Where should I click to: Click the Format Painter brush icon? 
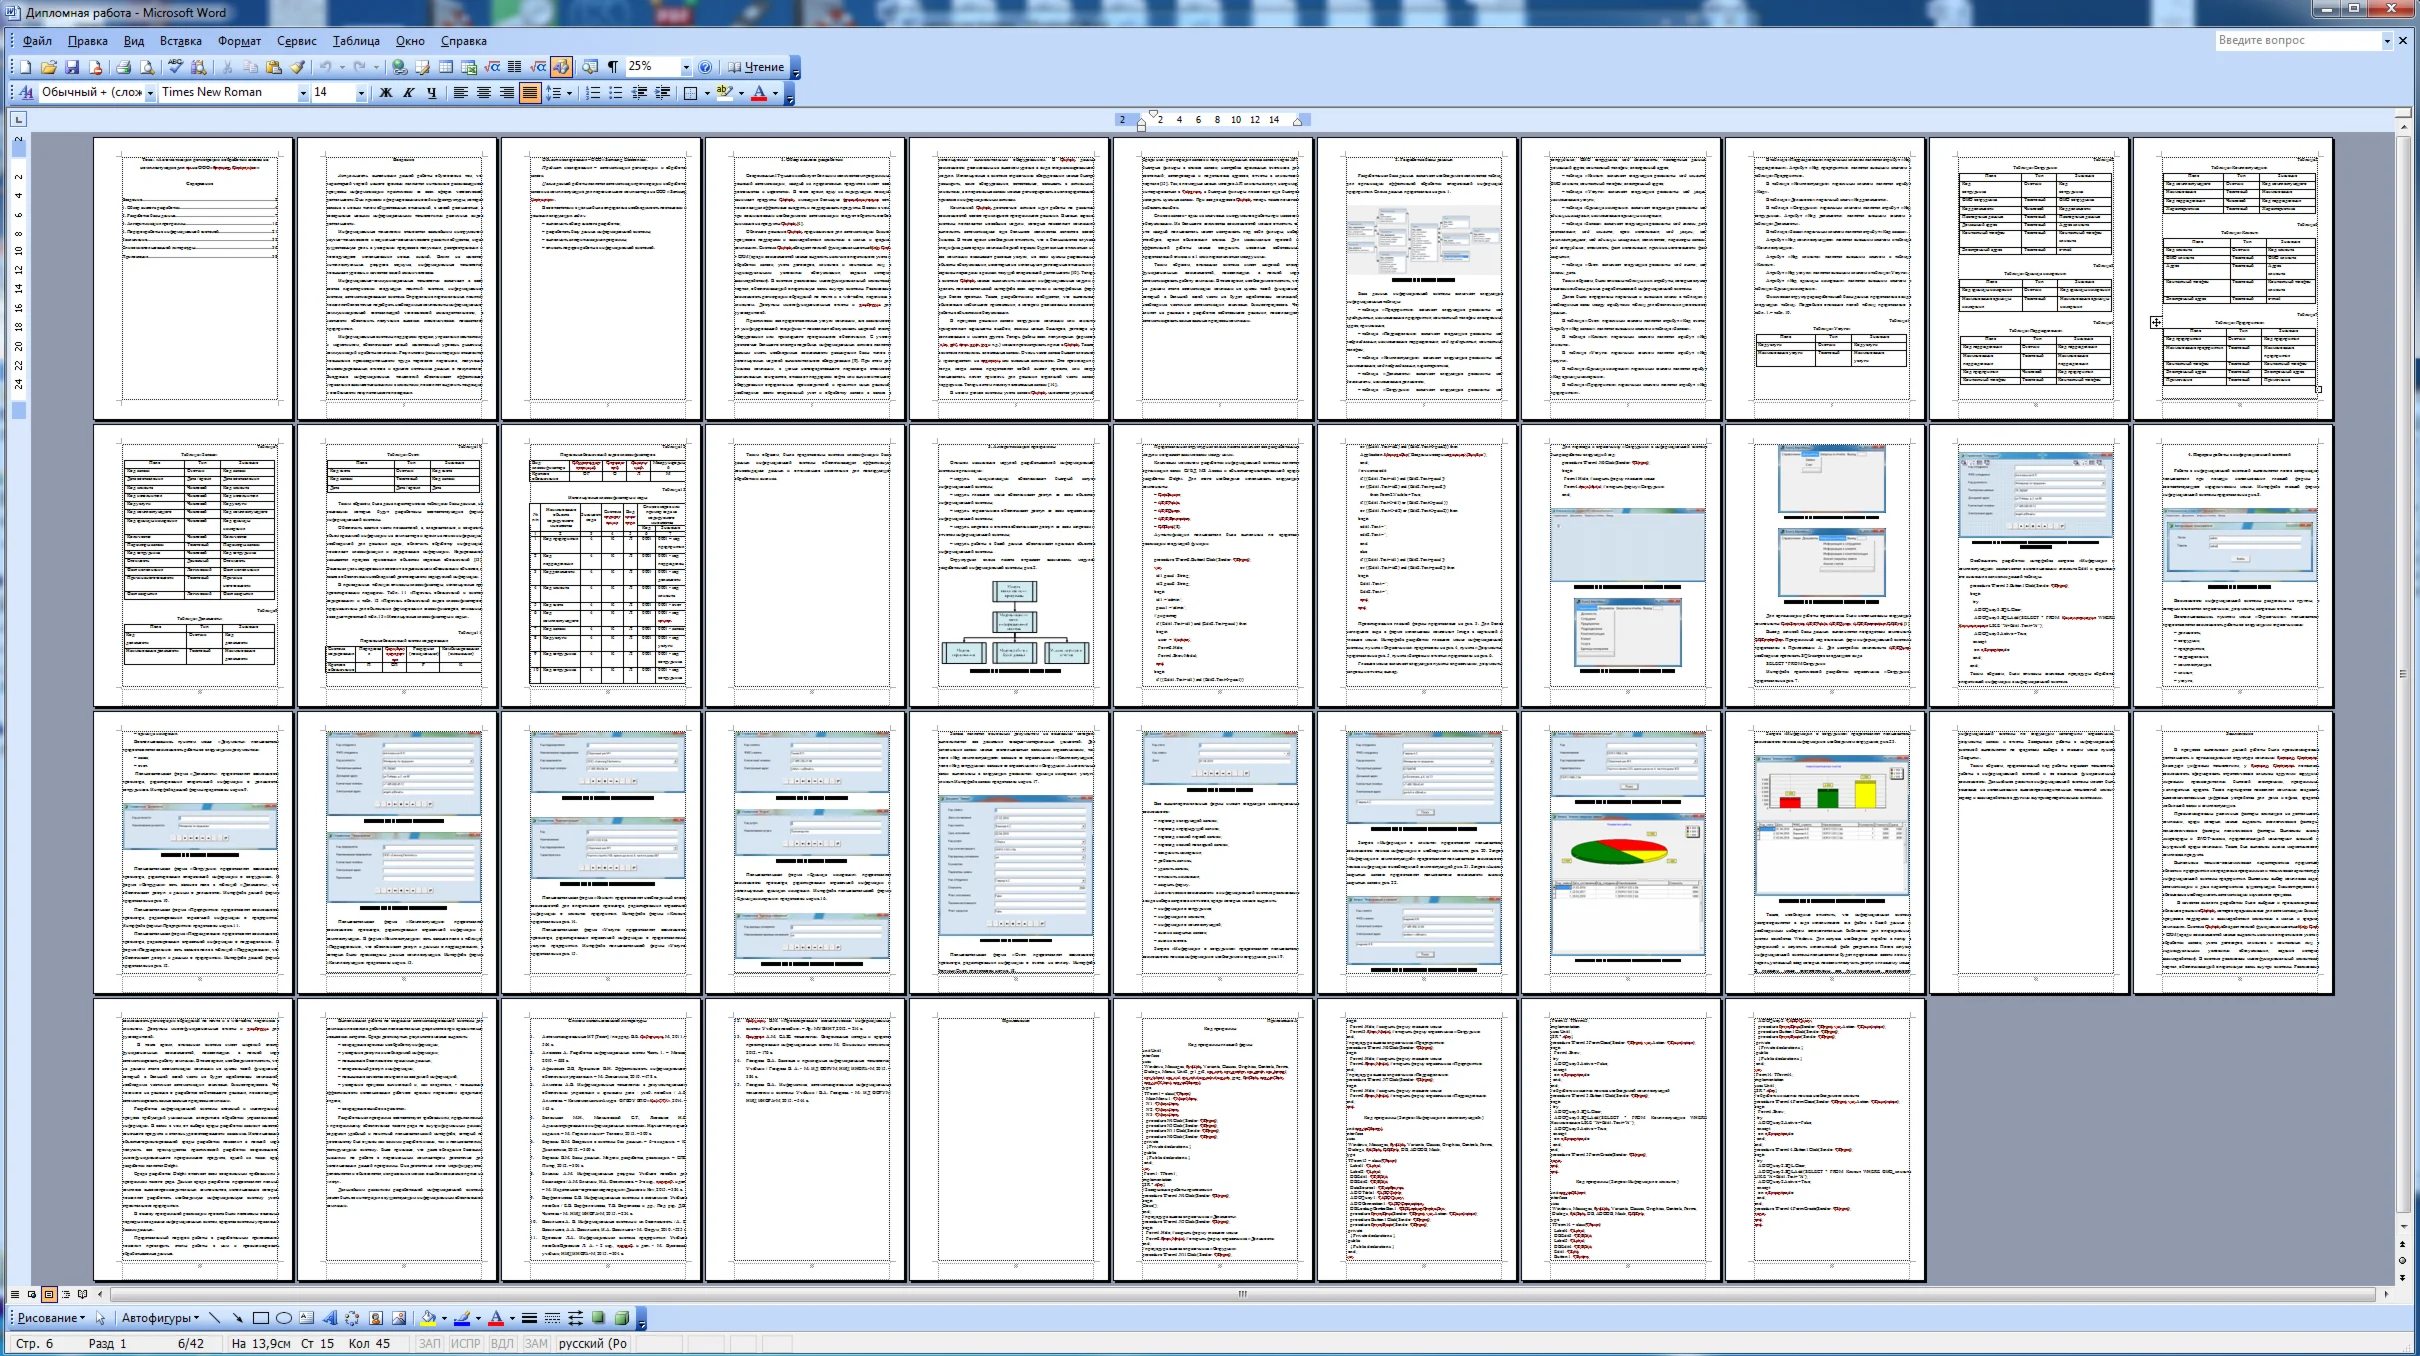pos(298,67)
